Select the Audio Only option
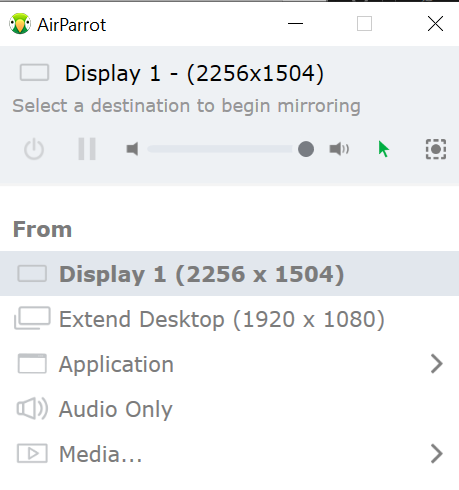This screenshot has height=490, width=459. click(229, 409)
